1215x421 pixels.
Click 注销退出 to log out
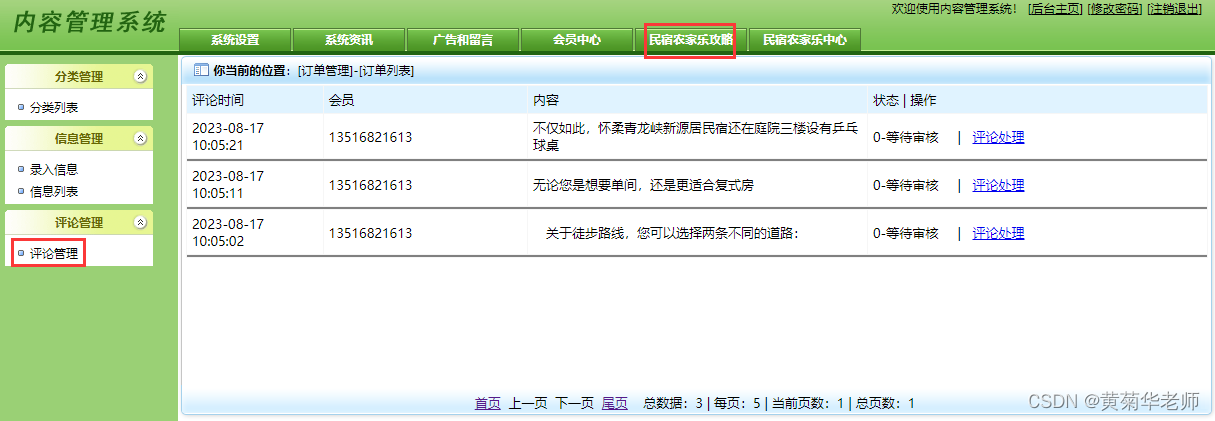coord(1174,9)
